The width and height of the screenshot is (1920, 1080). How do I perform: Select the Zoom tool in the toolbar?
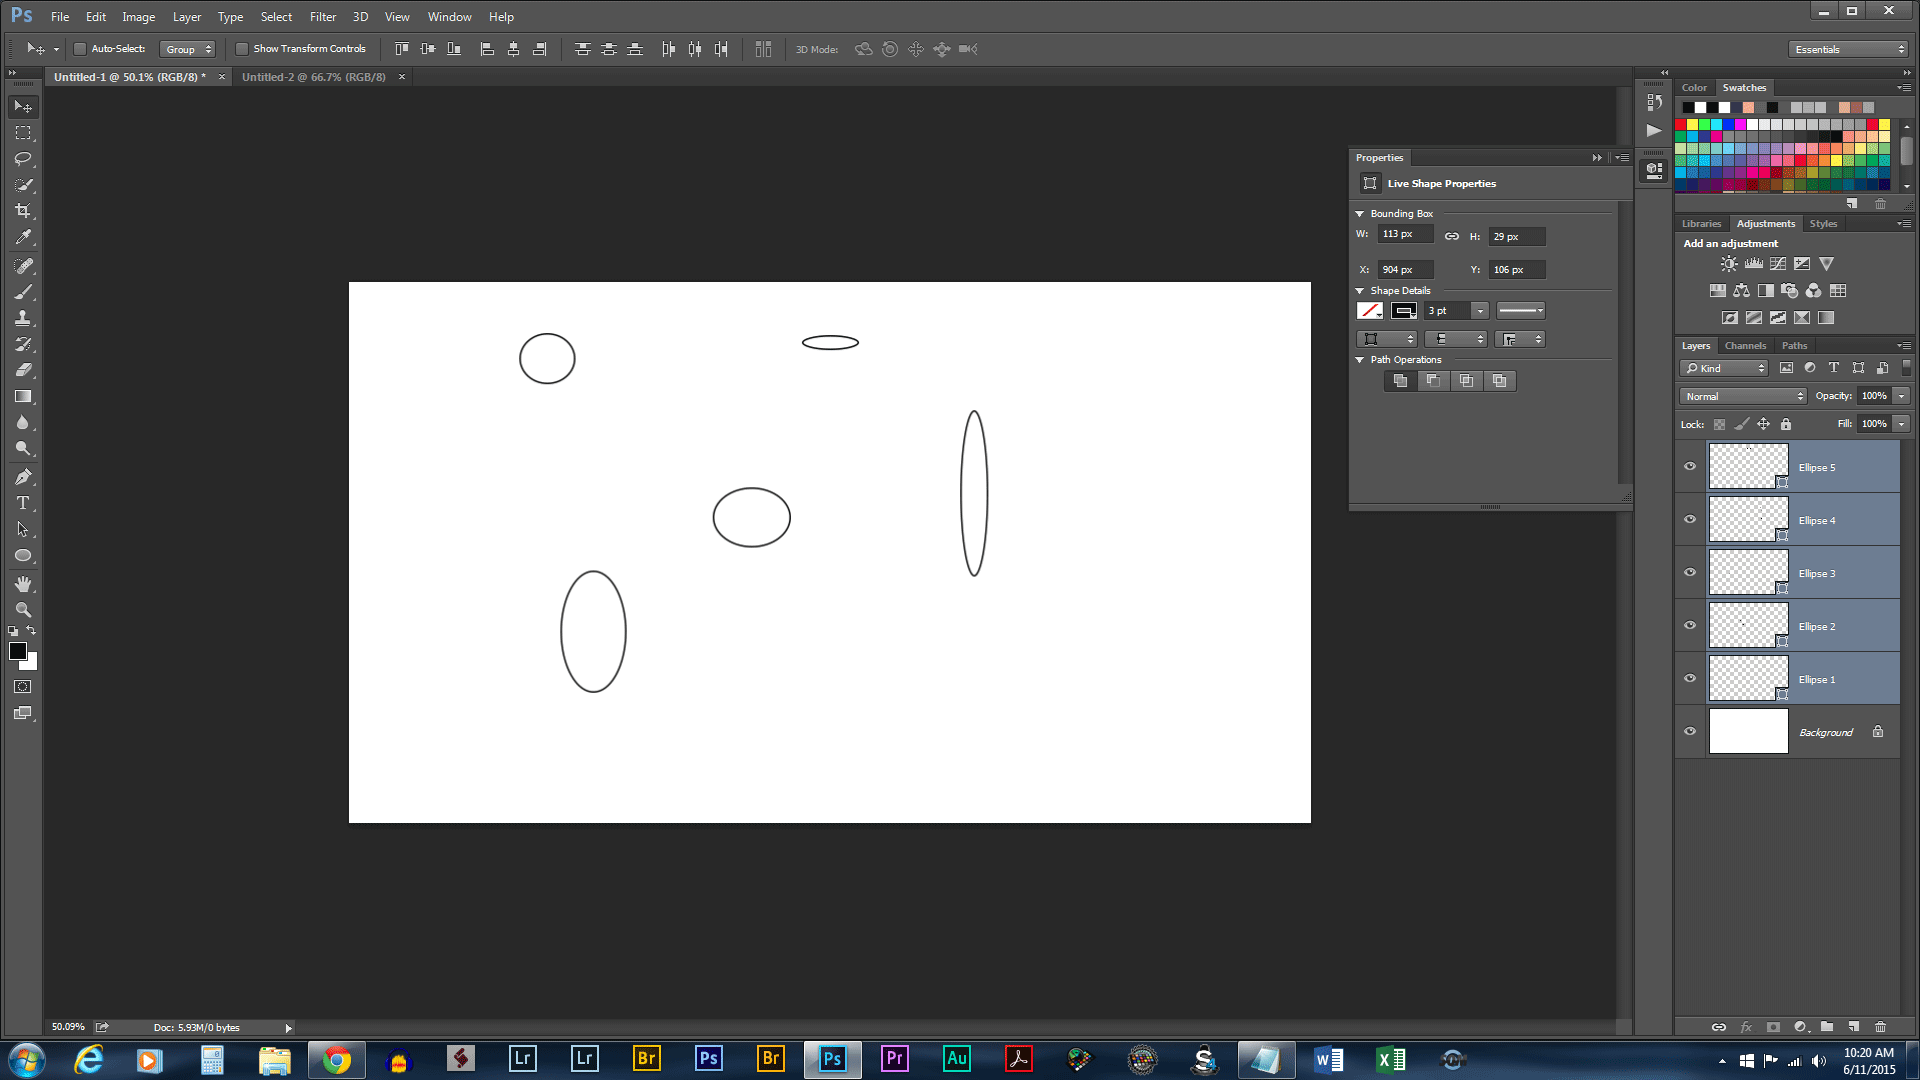coord(22,610)
